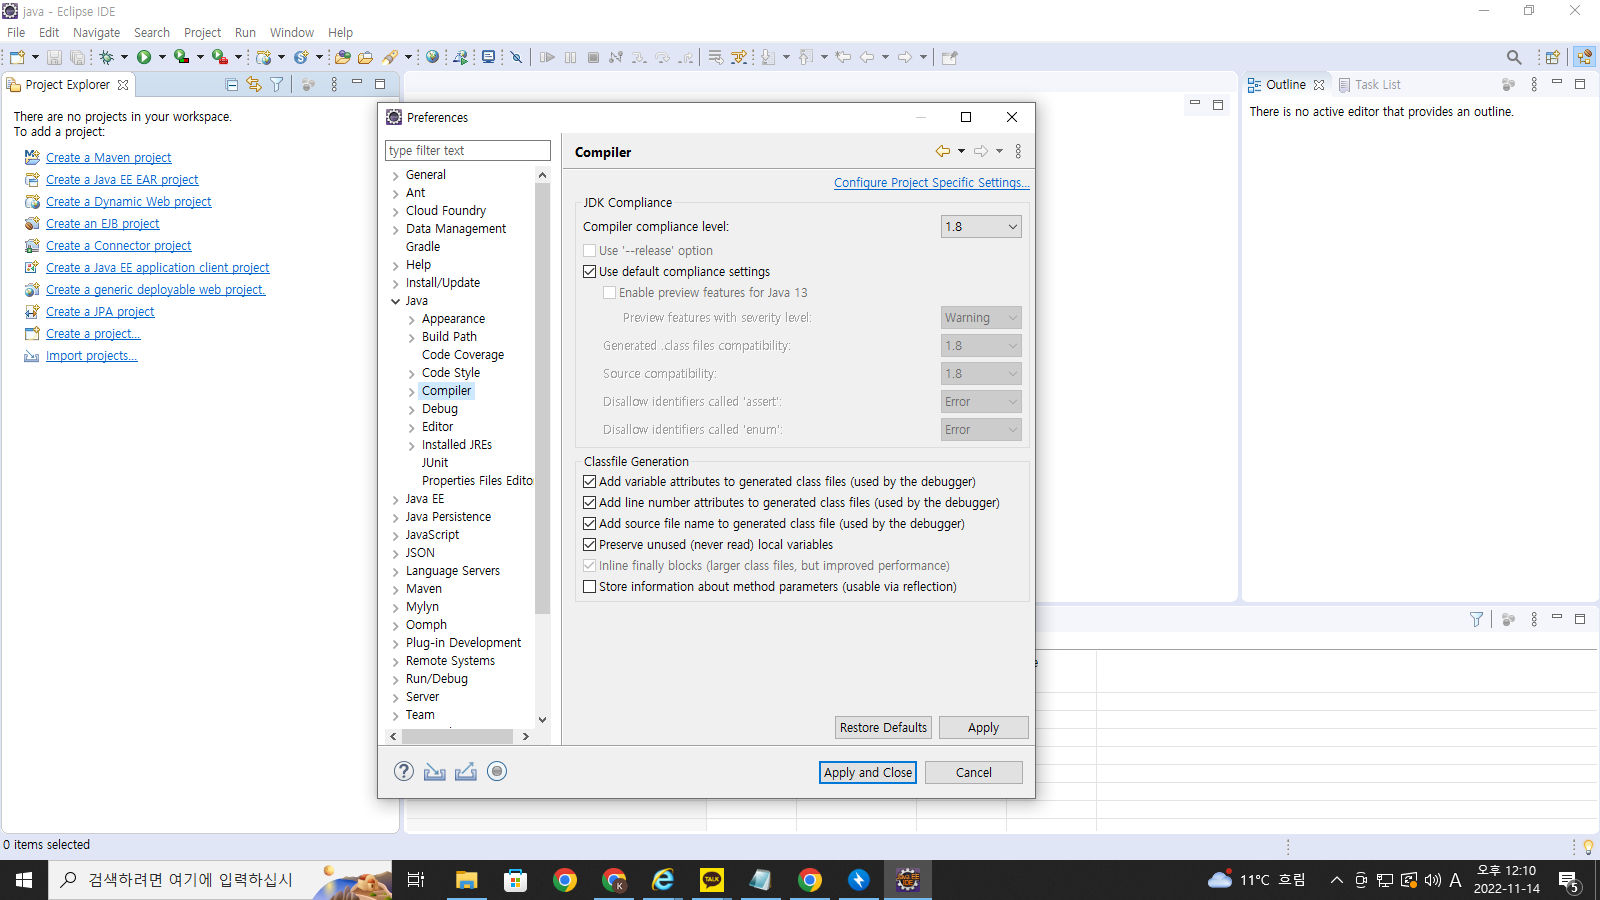The height and width of the screenshot is (900, 1600).
Task: Click Import projects link
Action: 91,356
